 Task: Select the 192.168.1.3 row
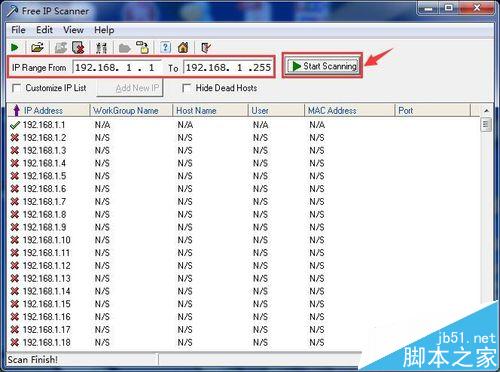pyautogui.click(x=243, y=151)
